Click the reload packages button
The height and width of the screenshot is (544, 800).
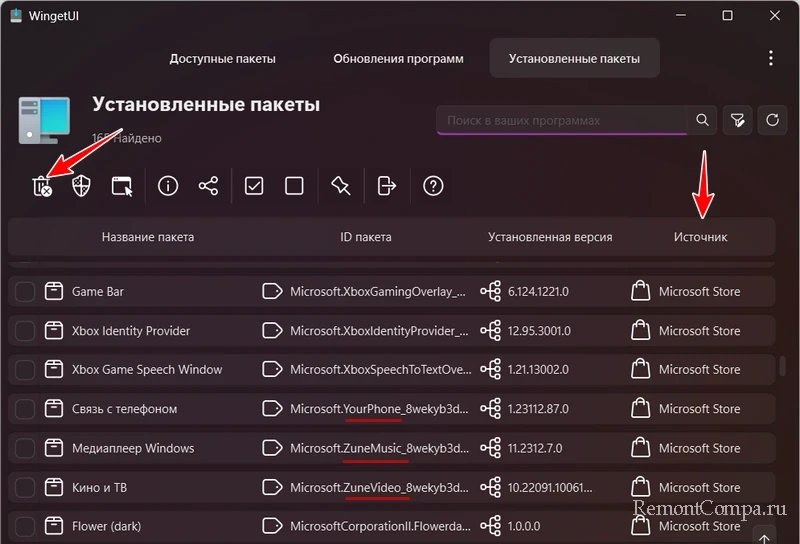(x=772, y=120)
